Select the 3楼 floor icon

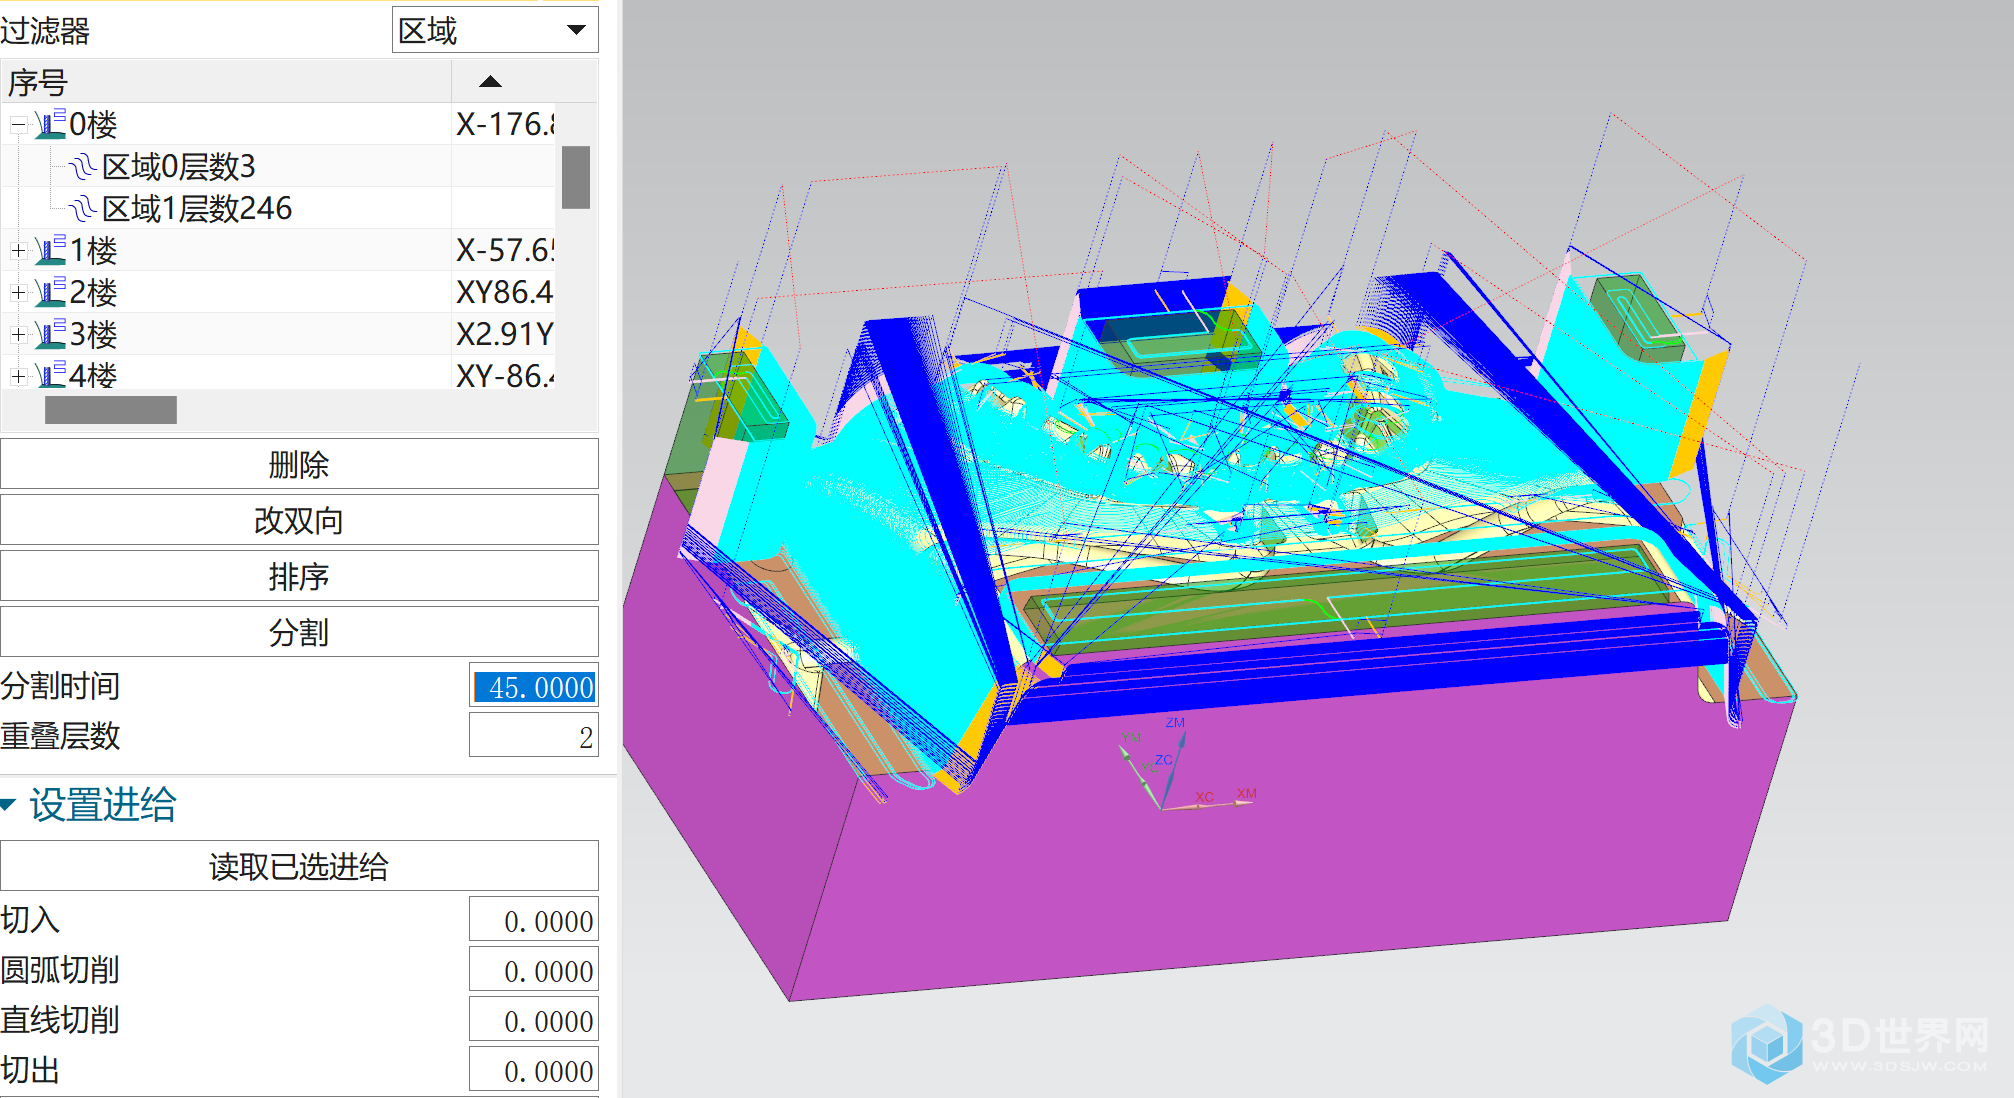point(50,334)
